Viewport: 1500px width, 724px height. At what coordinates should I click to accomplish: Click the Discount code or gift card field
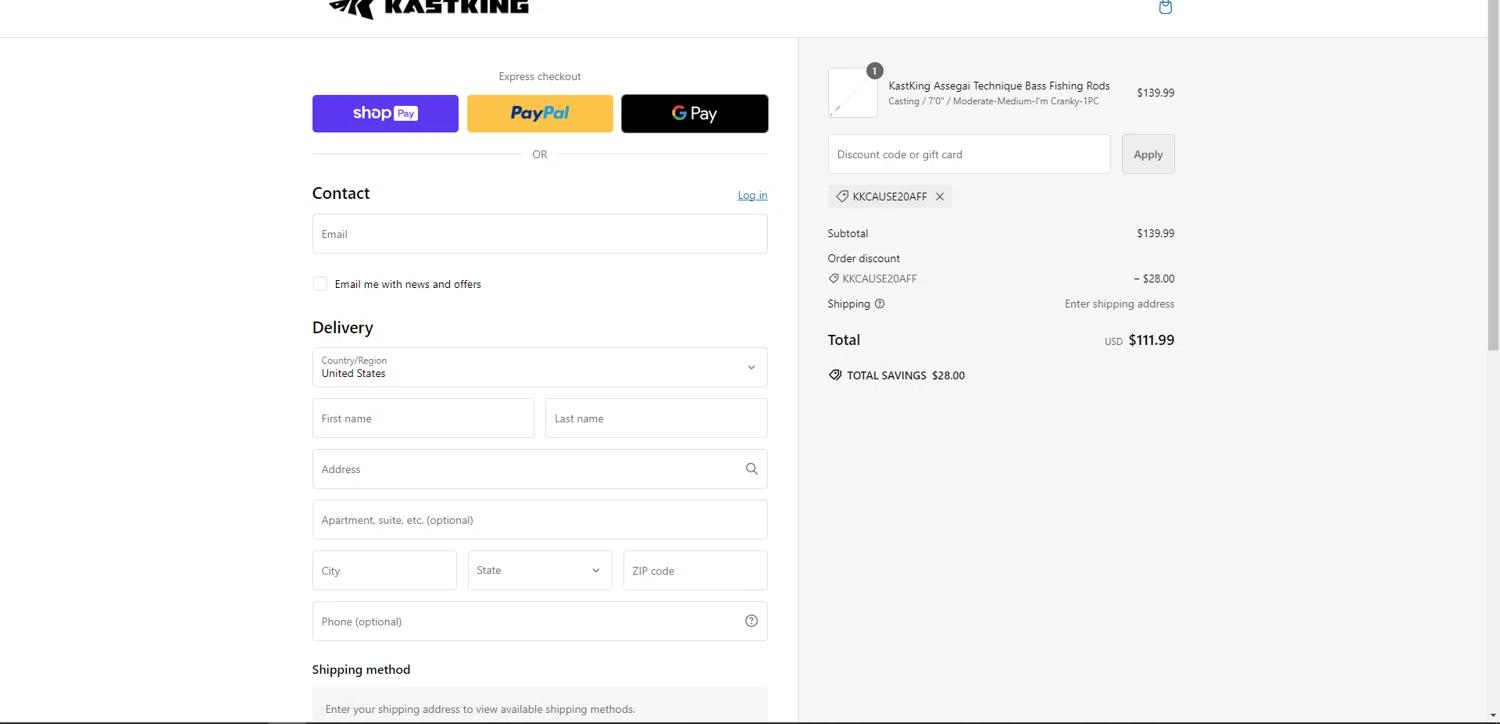pyautogui.click(x=969, y=154)
